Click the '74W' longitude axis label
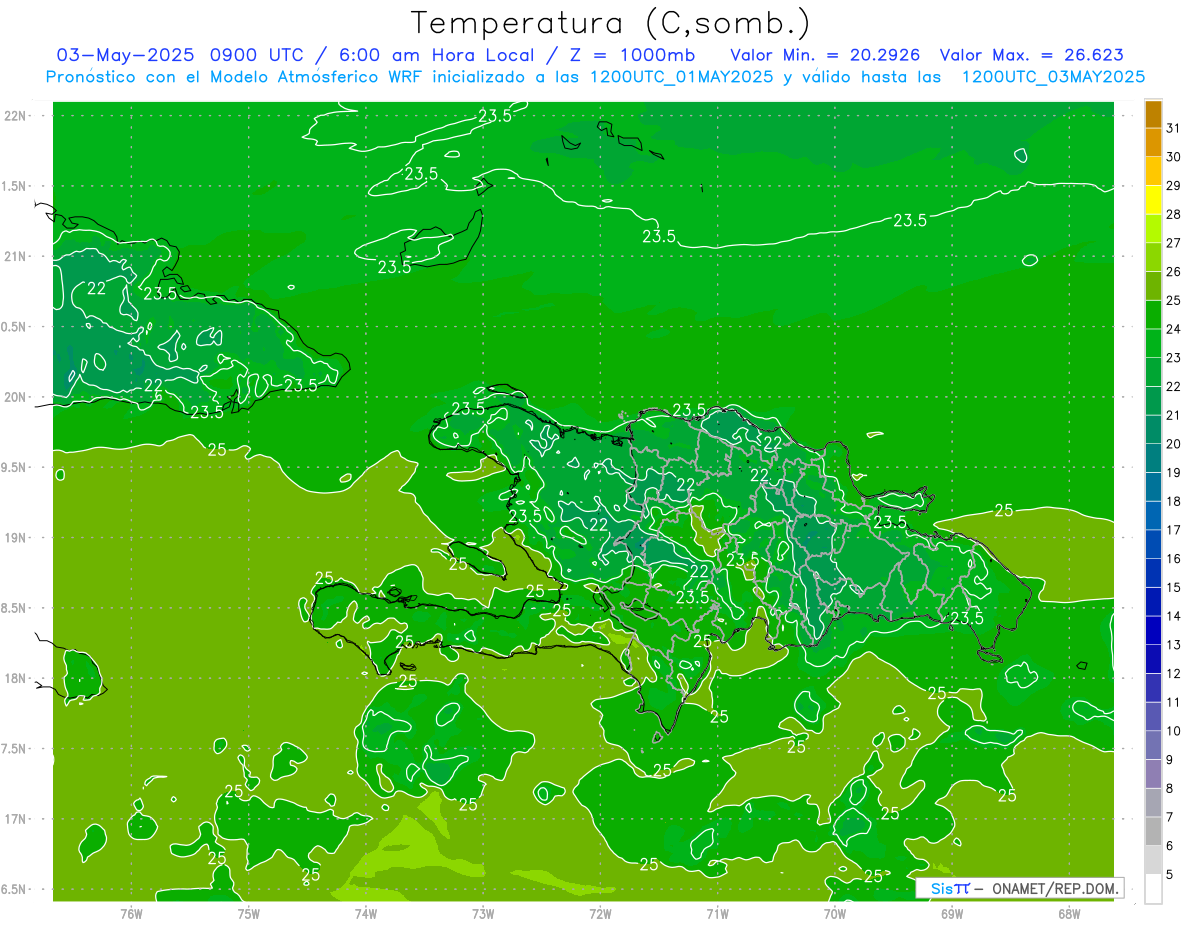This screenshot has width=1200, height=927. tap(366, 914)
